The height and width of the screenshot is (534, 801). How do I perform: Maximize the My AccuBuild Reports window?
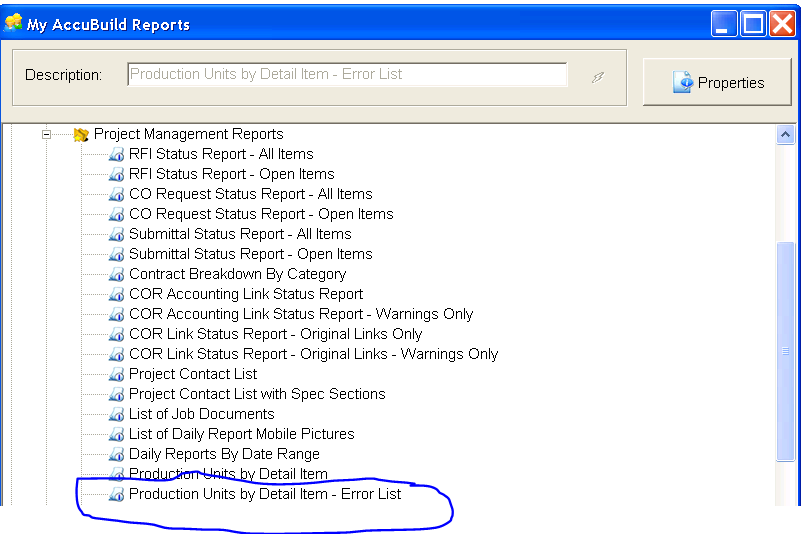click(x=753, y=24)
